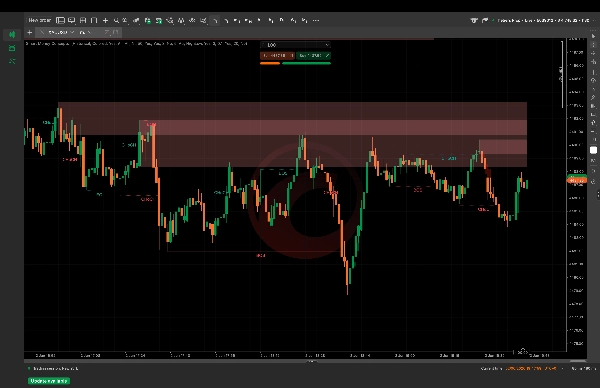Open the chart layout icon beside New order

click(x=60, y=20)
